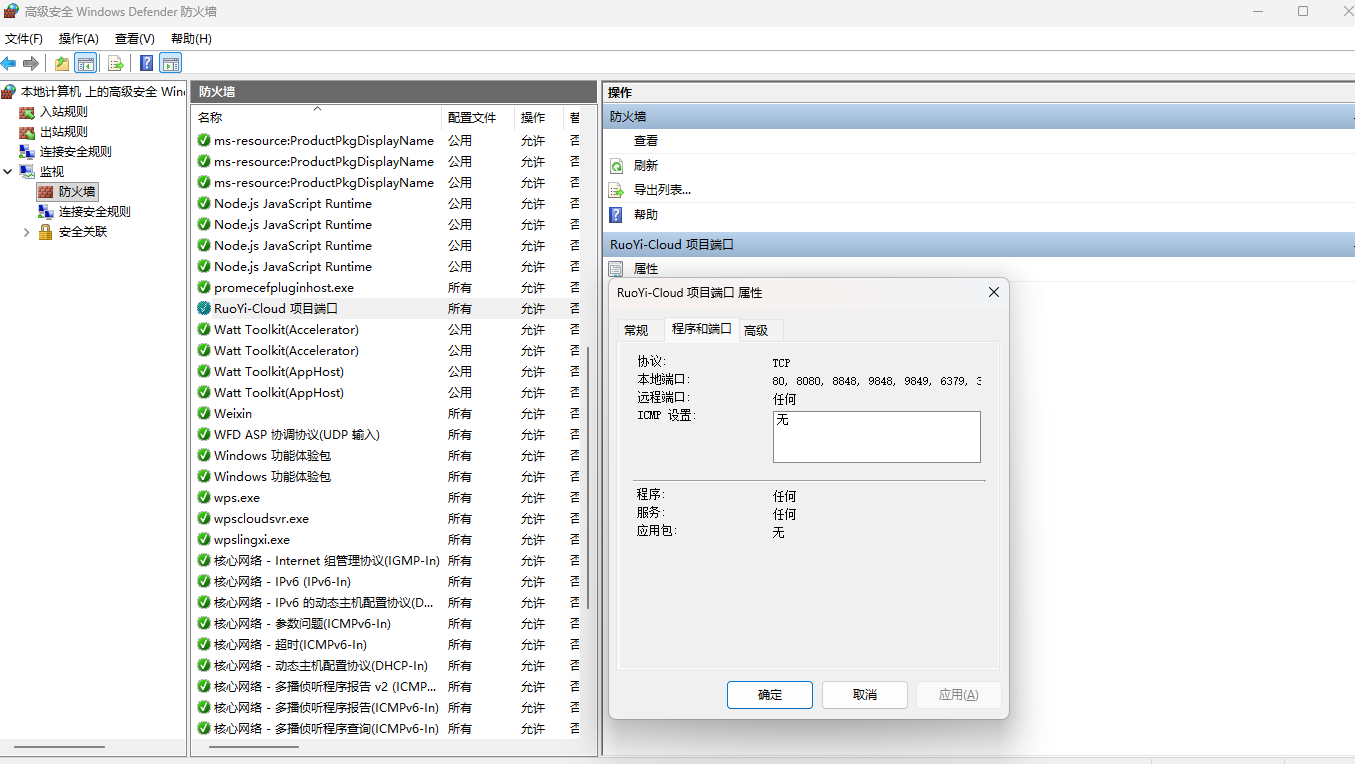Select the Weixin rule row
This screenshot has width=1355, height=764.
coord(388,414)
